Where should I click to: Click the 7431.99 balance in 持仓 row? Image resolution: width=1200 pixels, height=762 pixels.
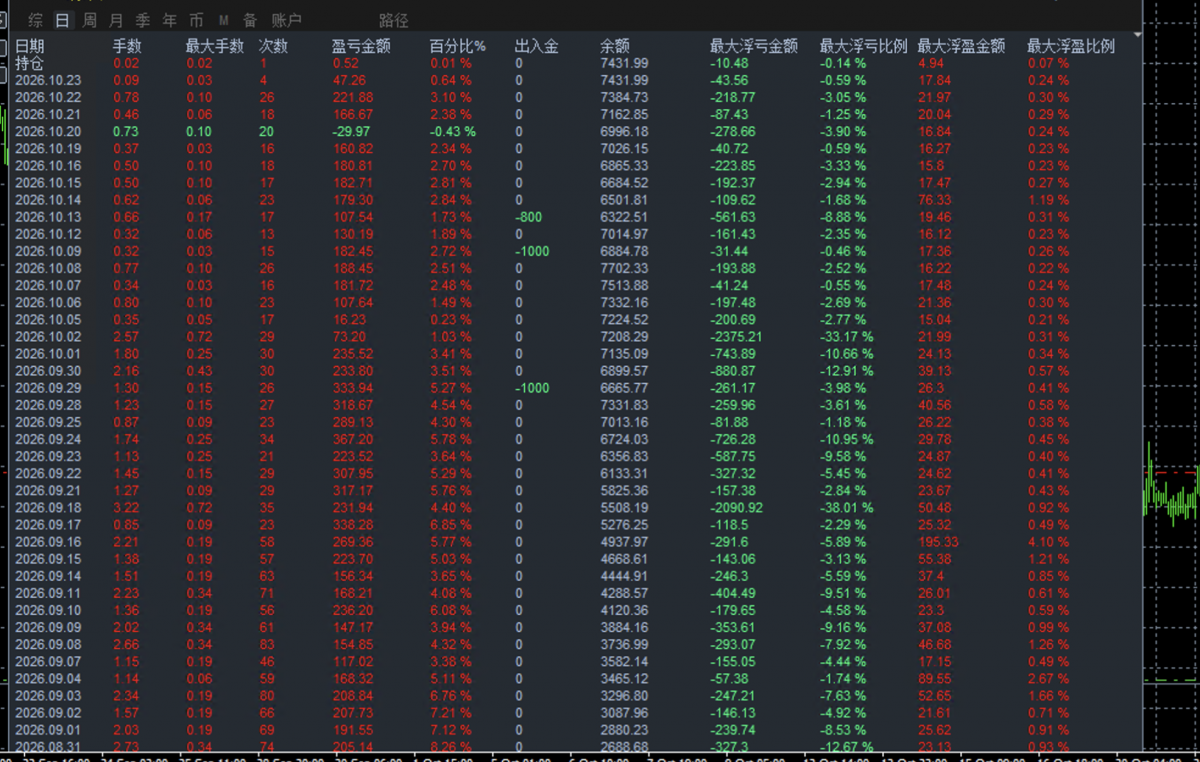click(x=624, y=63)
